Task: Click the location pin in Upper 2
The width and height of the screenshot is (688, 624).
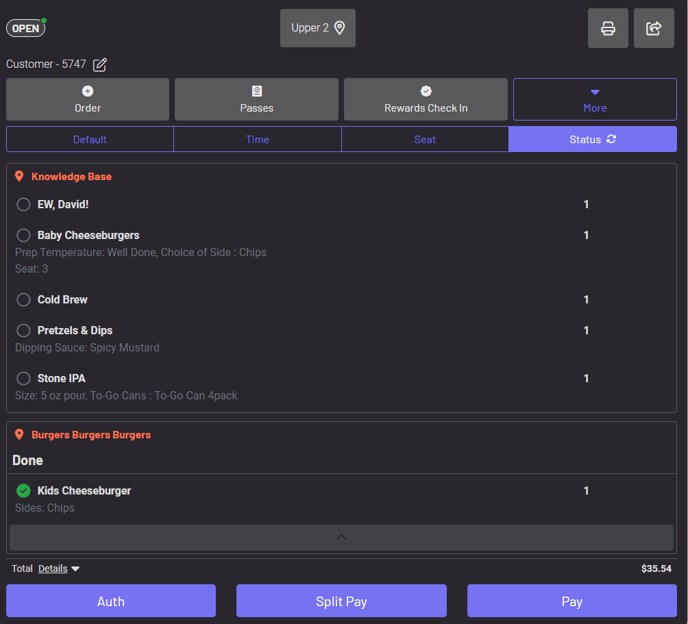Action: [x=340, y=28]
